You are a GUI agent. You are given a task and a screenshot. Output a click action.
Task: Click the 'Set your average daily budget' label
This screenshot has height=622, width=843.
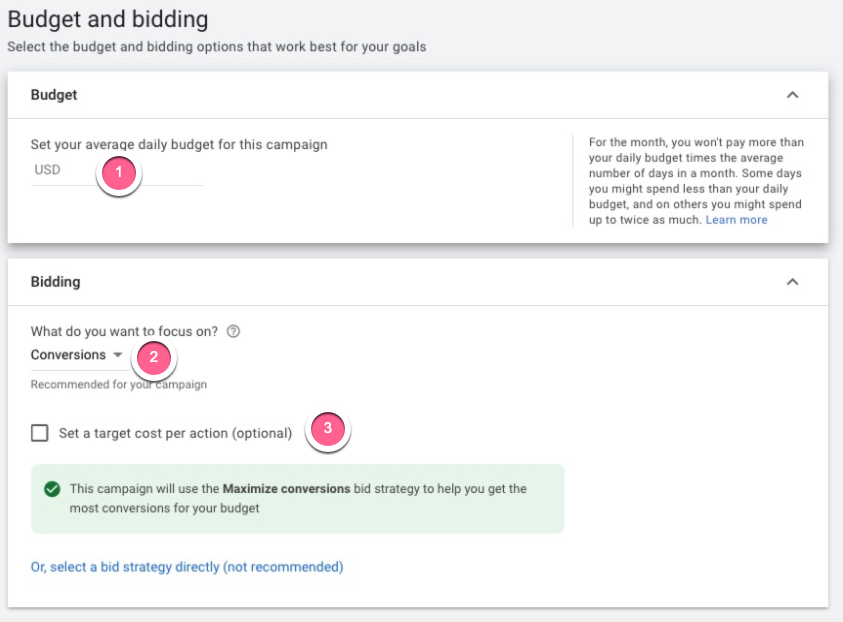(x=179, y=144)
